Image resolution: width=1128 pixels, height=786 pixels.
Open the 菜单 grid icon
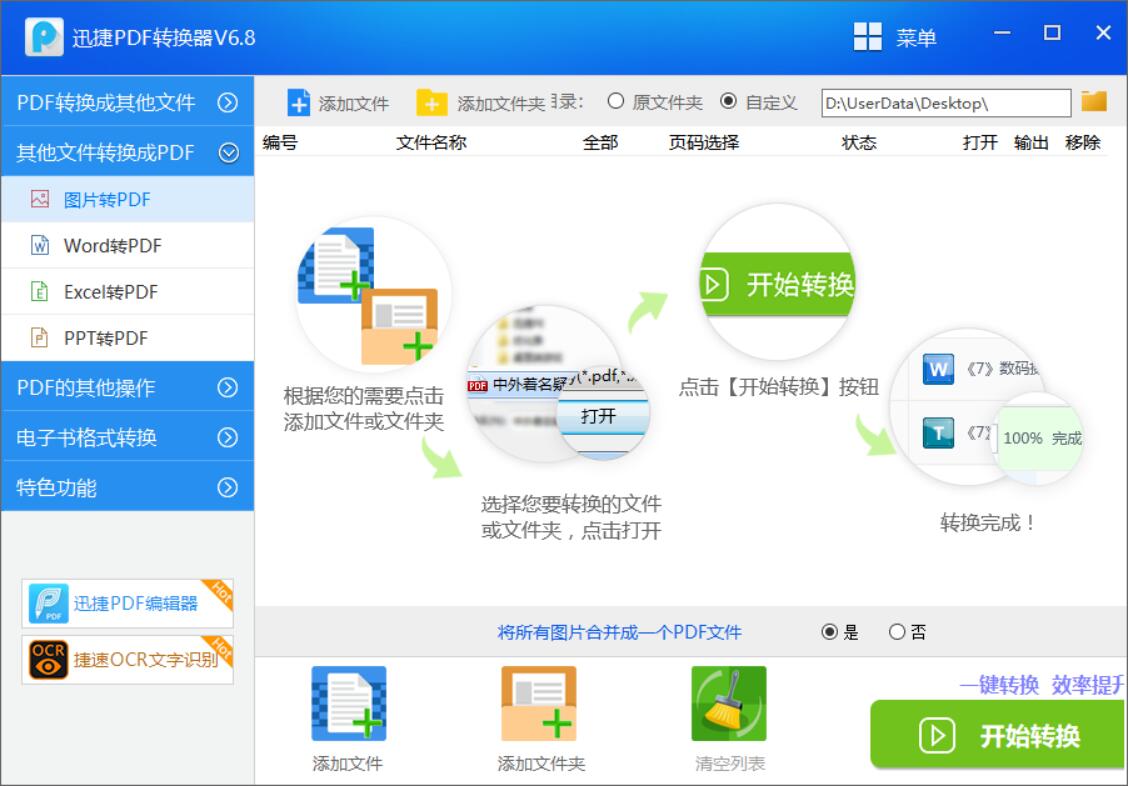[x=867, y=36]
